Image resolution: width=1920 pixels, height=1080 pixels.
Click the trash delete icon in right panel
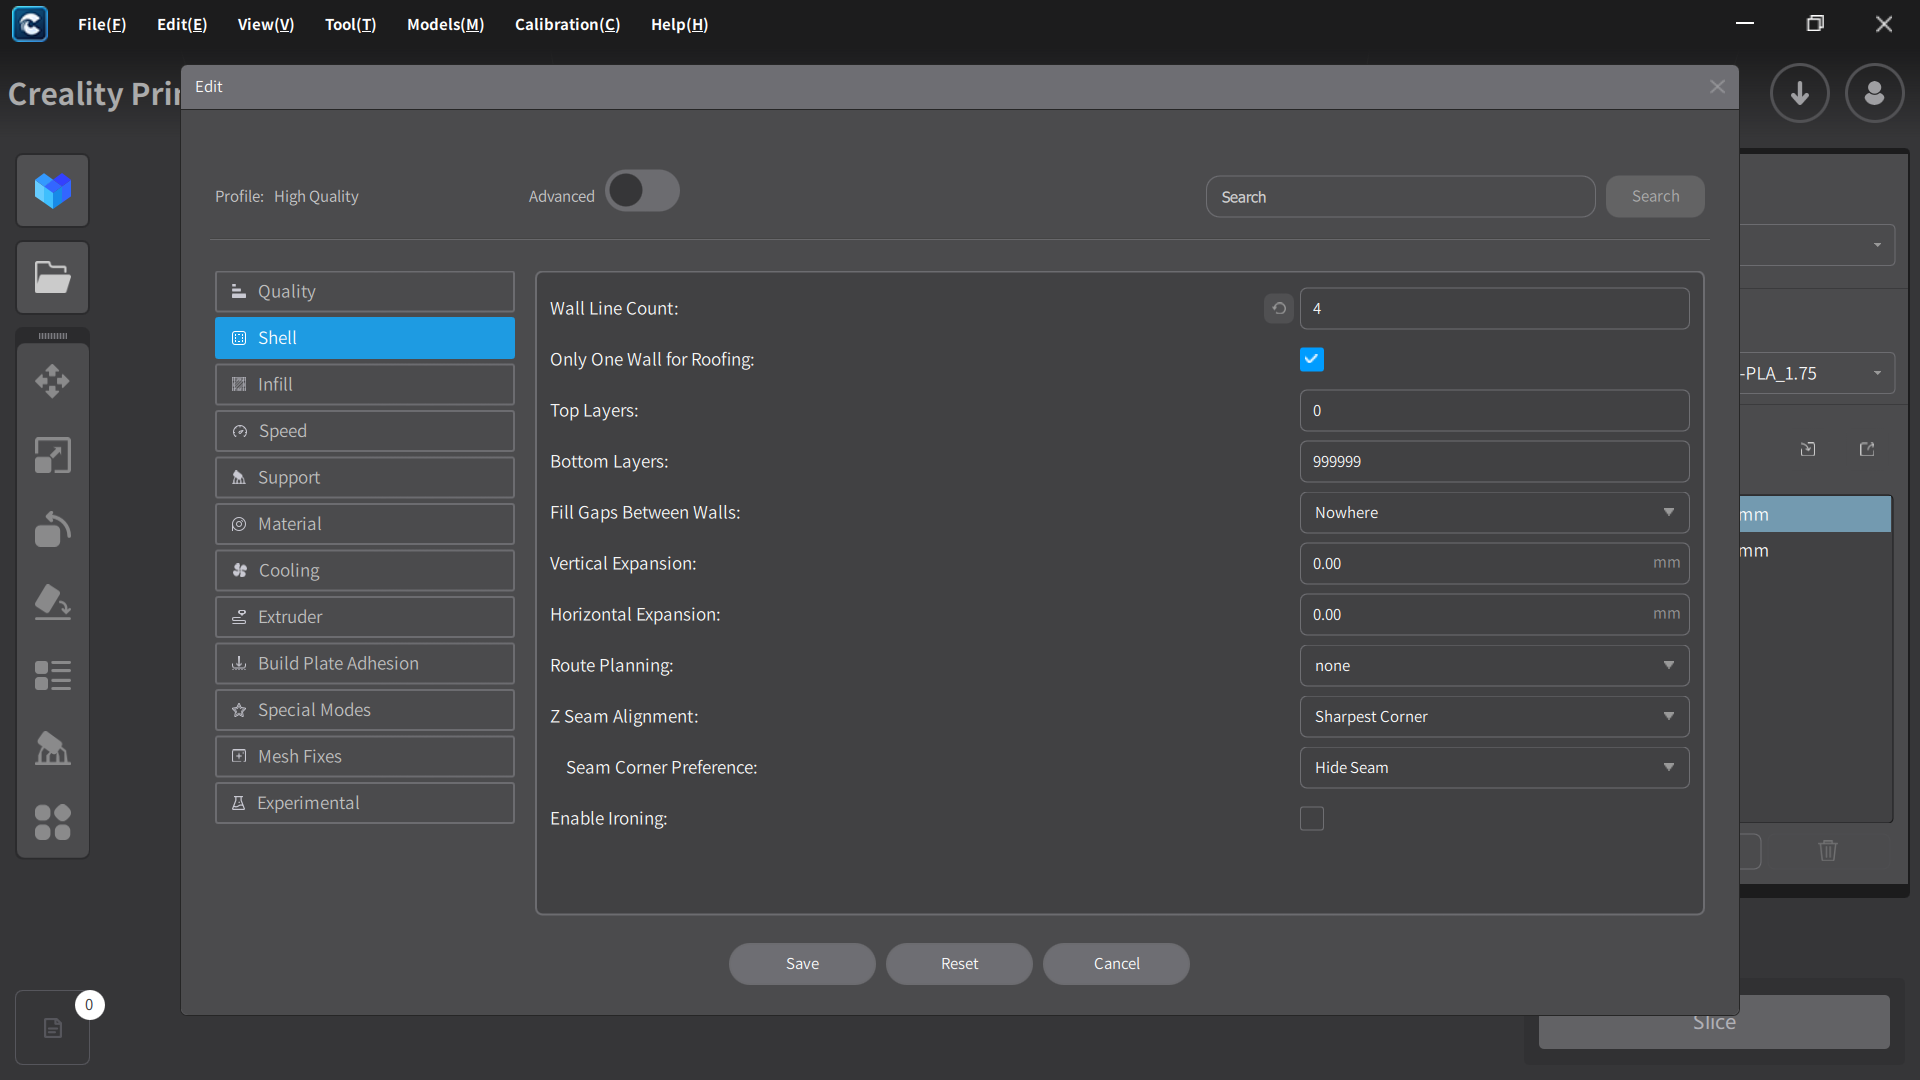pyautogui.click(x=1828, y=850)
